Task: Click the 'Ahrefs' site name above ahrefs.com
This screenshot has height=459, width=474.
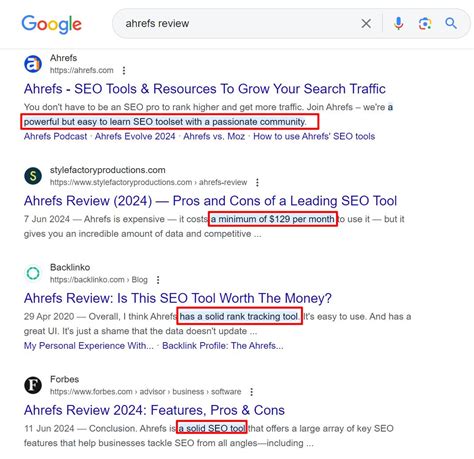Action: tap(64, 58)
